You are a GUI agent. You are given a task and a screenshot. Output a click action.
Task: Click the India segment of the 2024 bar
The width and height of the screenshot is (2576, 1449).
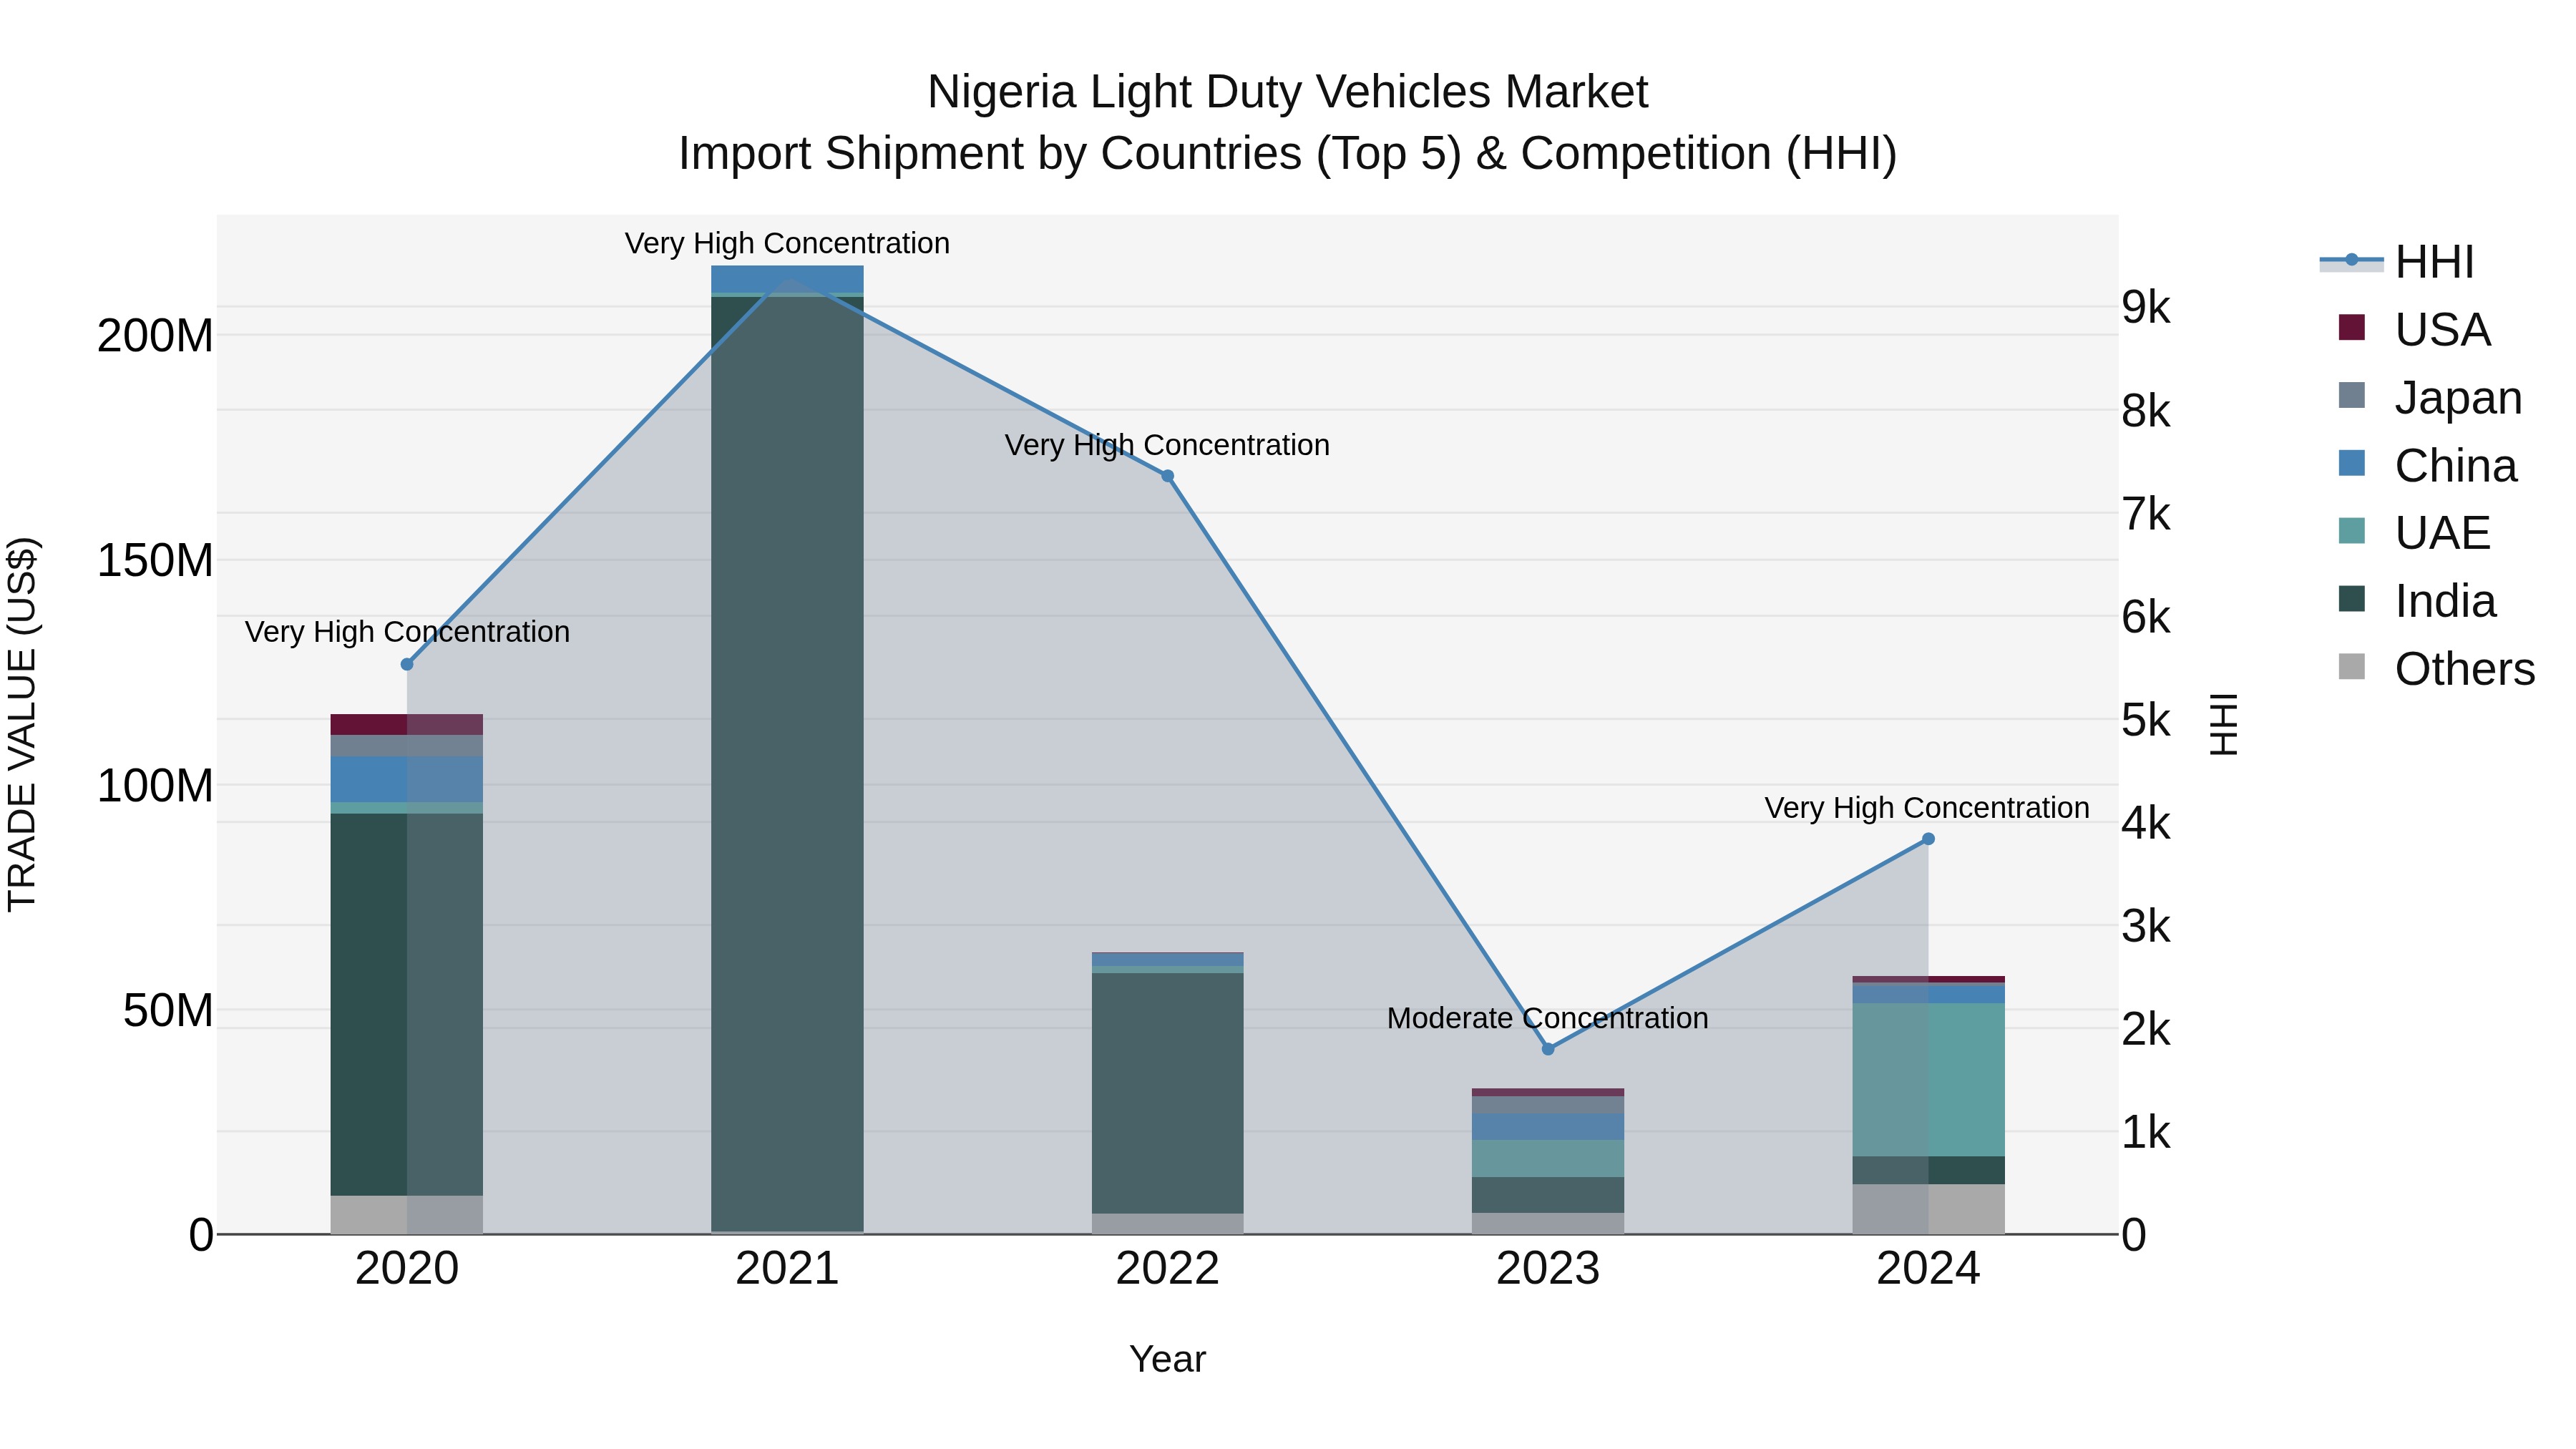[x=1928, y=1171]
